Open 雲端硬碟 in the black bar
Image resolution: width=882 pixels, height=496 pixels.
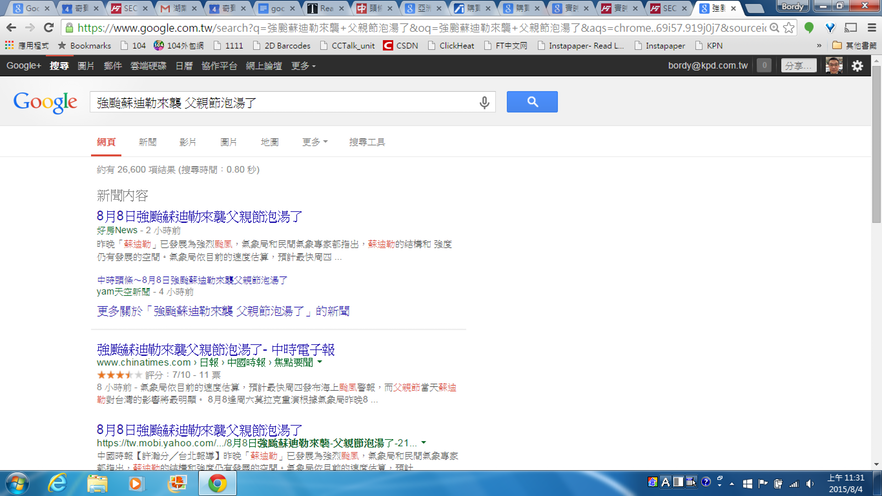click(x=148, y=66)
